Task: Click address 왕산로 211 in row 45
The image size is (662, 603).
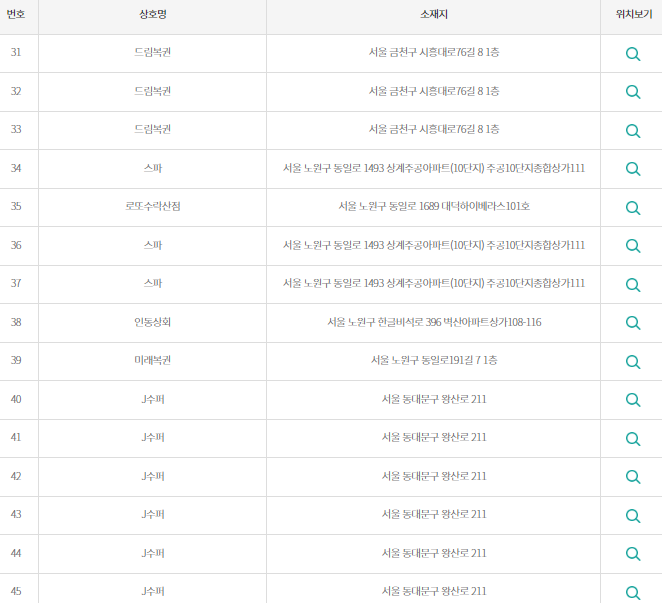Action: point(464,591)
